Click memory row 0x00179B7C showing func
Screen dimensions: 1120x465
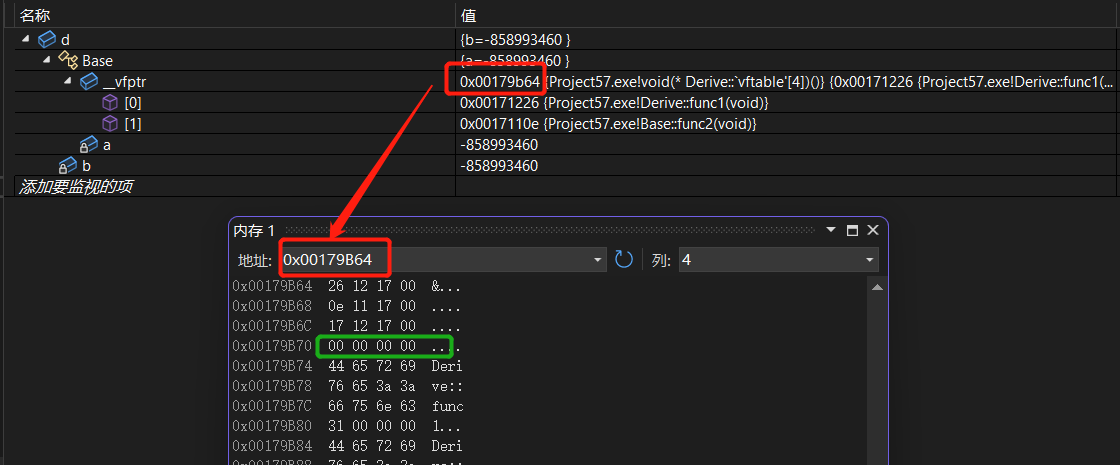(348, 406)
